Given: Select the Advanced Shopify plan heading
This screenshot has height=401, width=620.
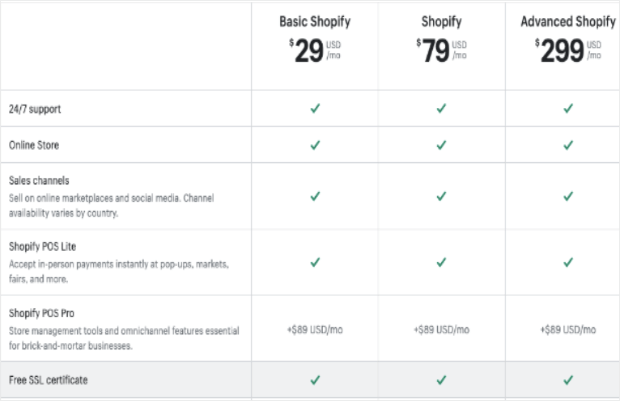Looking at the screenshot, I should click(x=568, y=21).
